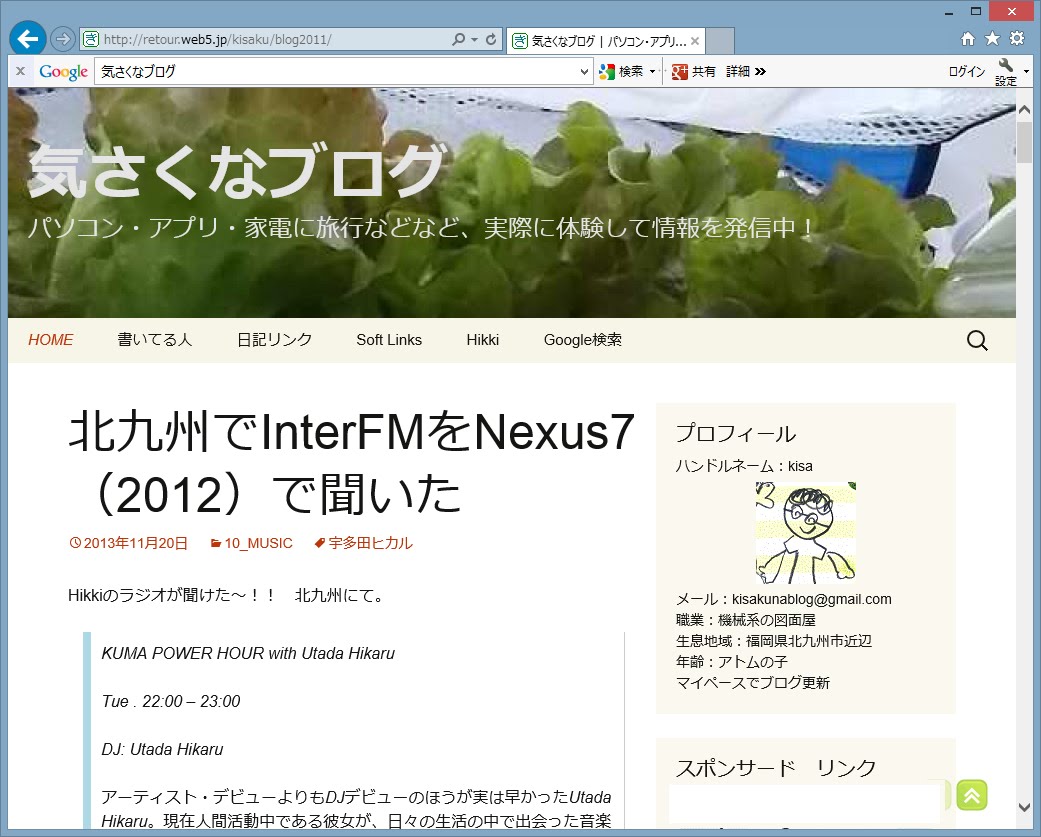This screenshot has width=1041, height=837.
Task: Click the Google logo on the toolbar
Action: [x=63, y=72]
